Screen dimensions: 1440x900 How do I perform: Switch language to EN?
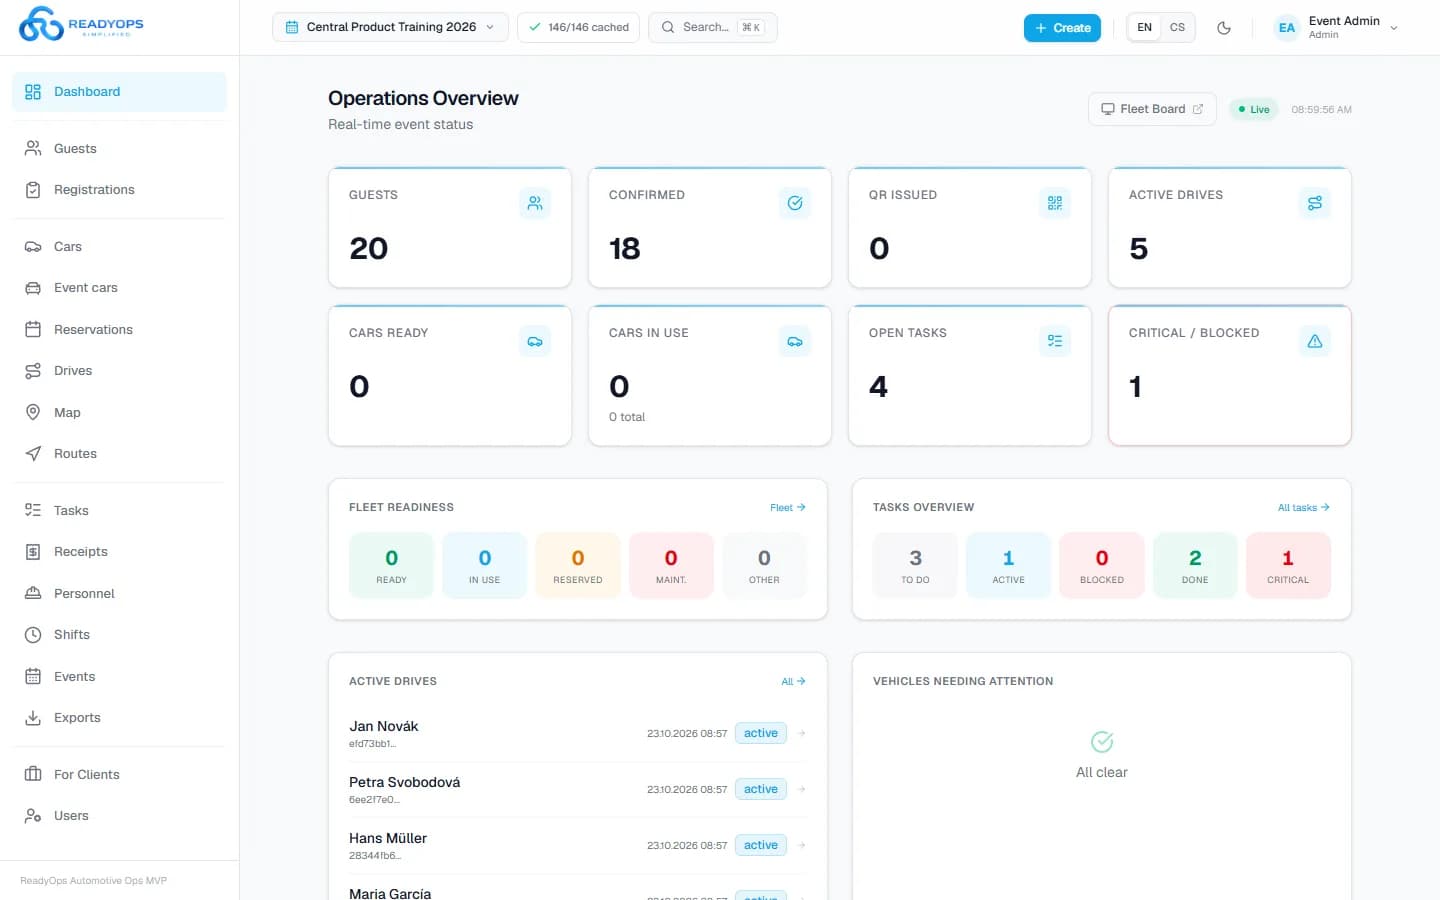pos(1145,28)
